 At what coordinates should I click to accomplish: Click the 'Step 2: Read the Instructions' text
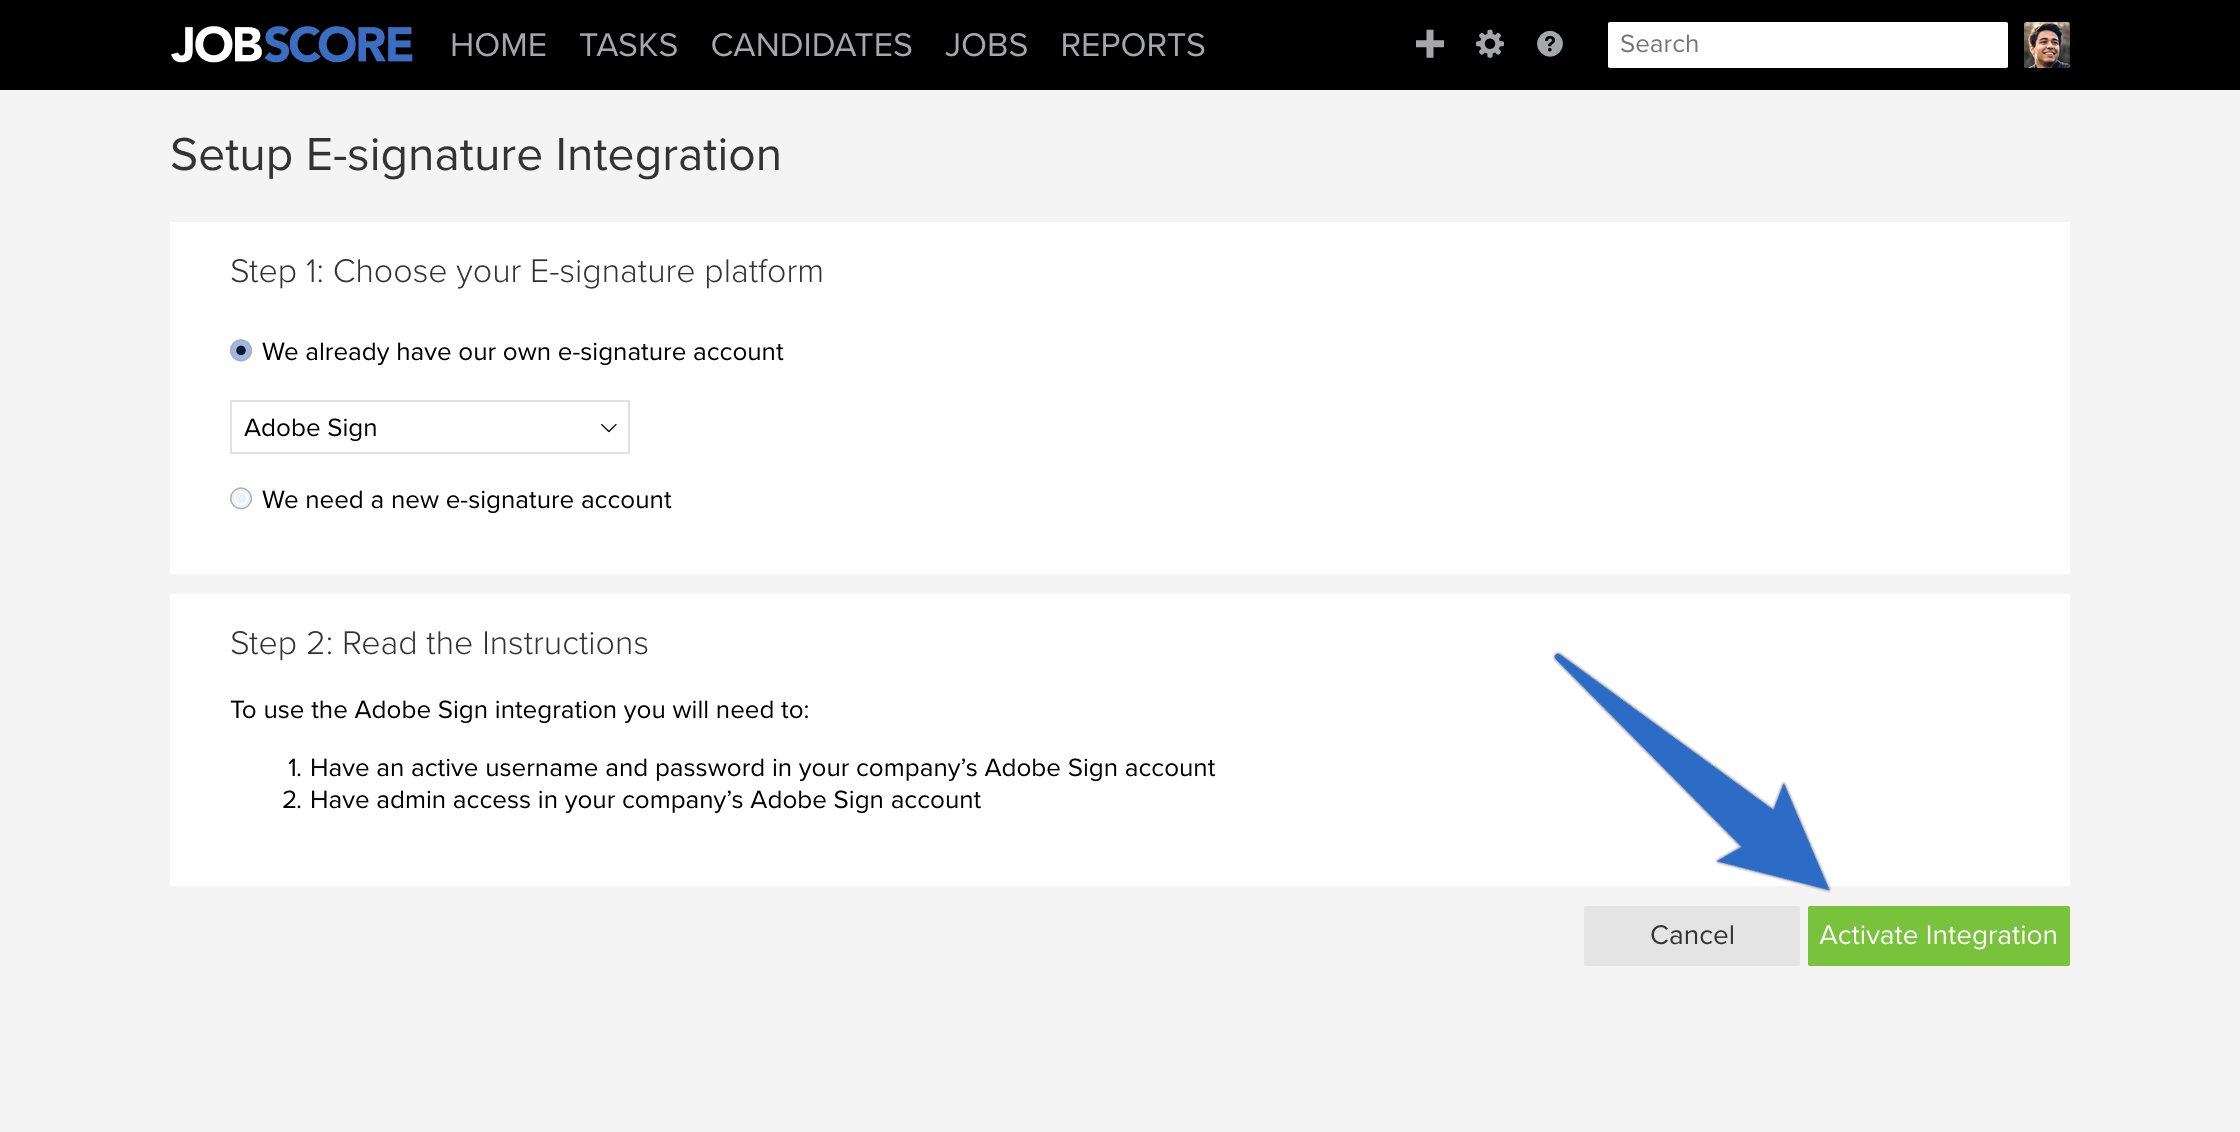point(439,643)
